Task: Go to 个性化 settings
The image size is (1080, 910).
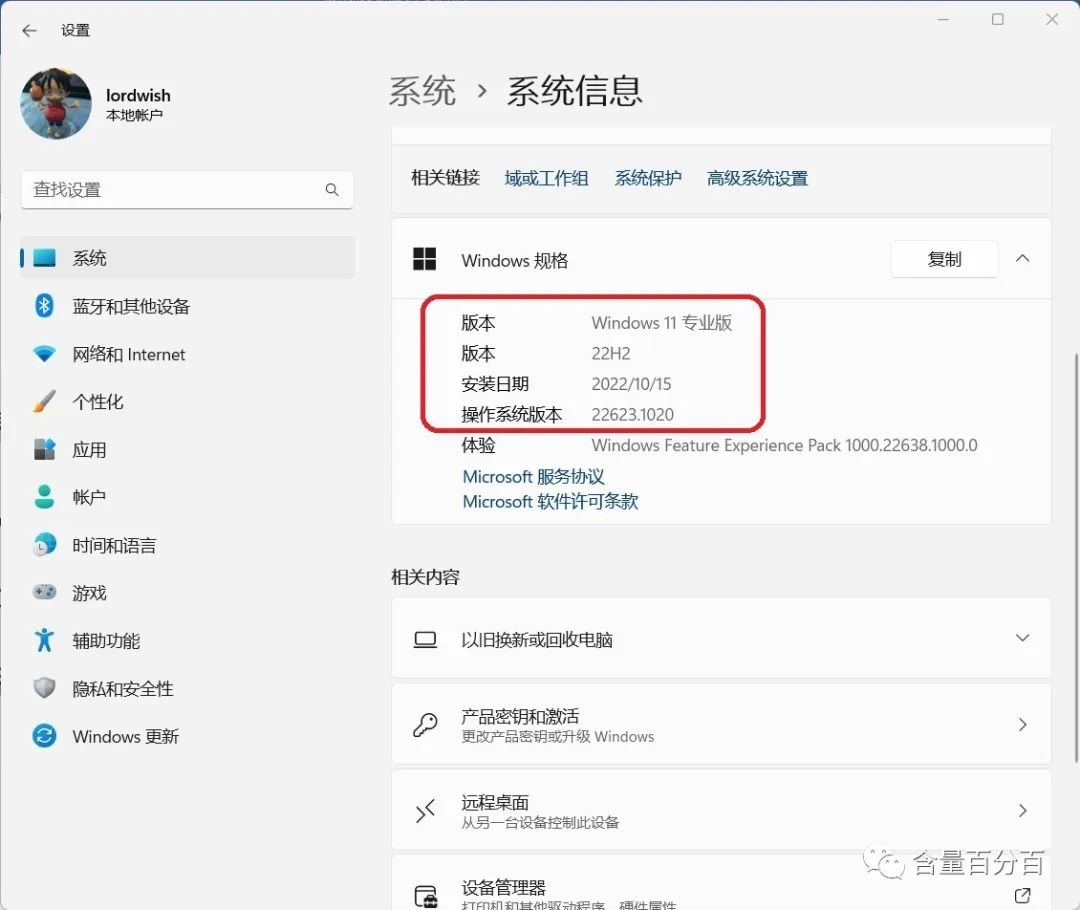Action: [187, 402]
